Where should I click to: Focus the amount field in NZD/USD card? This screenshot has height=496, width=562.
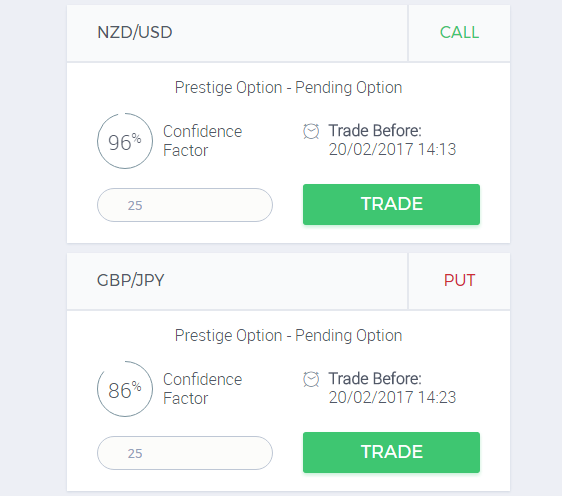pyautogui.click(x=185, y=205)
